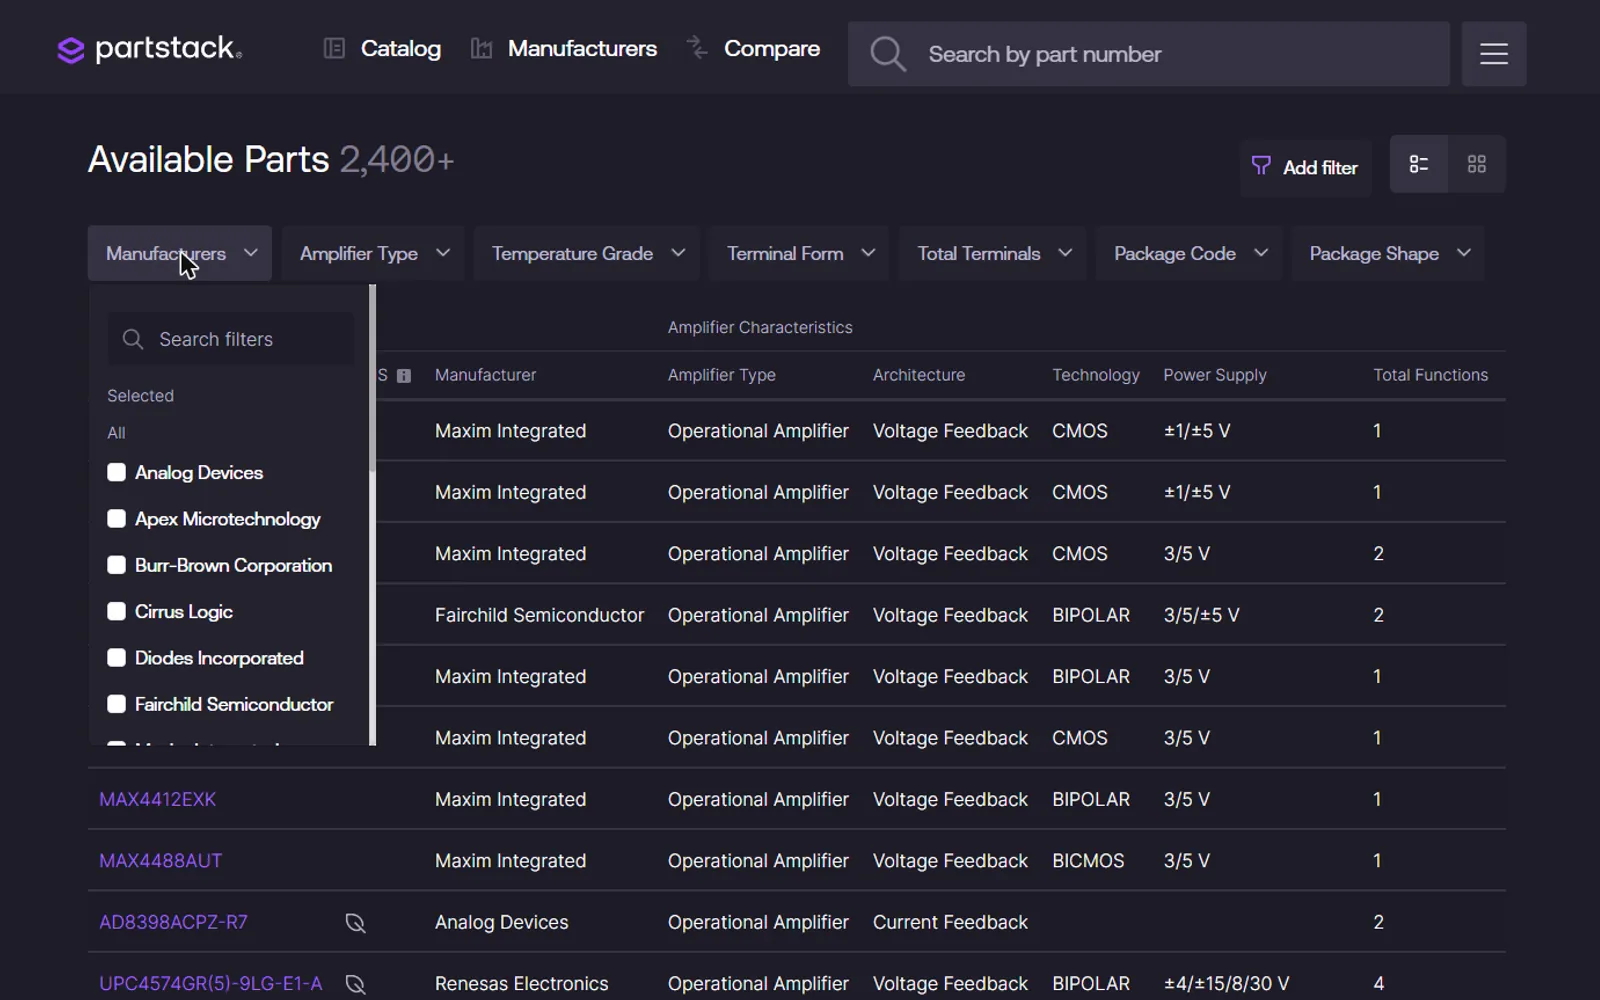The image size is (1600, 1000).
Task: Click the Add filter button
Action: click(1306, 167)
